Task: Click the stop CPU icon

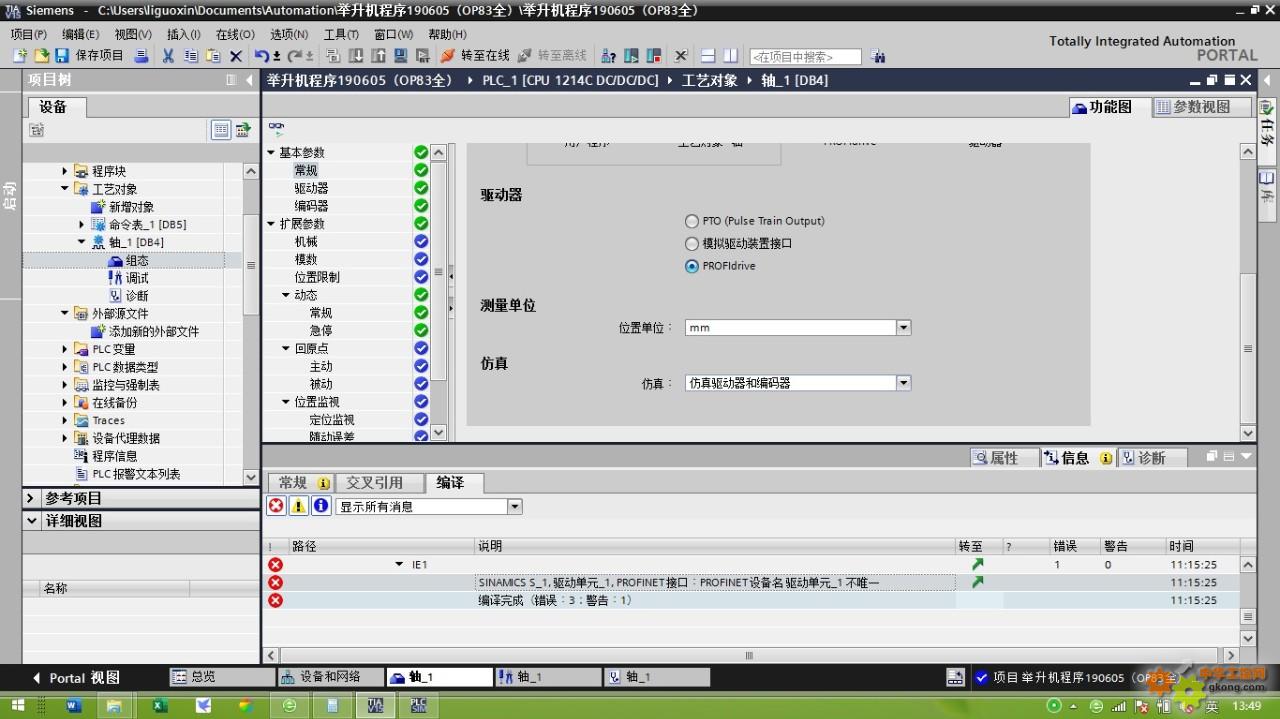Action: coord(654,56)
